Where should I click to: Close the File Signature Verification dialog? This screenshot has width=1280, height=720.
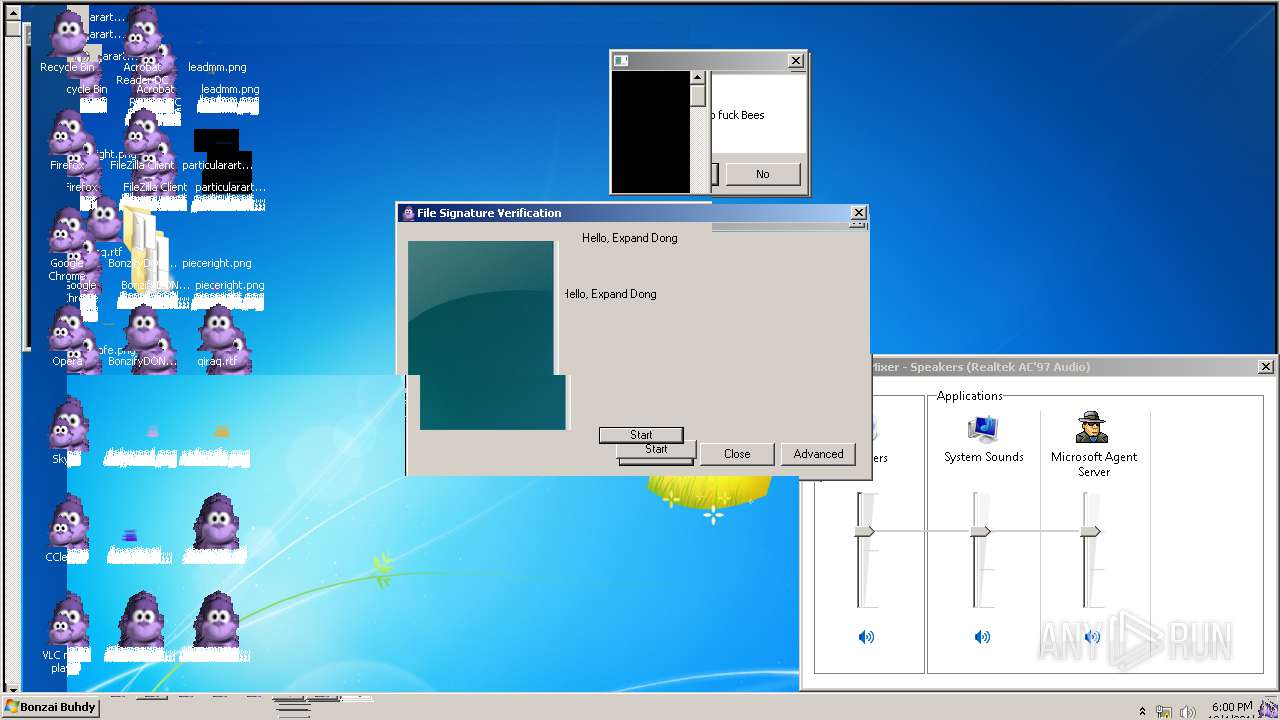click(858, 213)
